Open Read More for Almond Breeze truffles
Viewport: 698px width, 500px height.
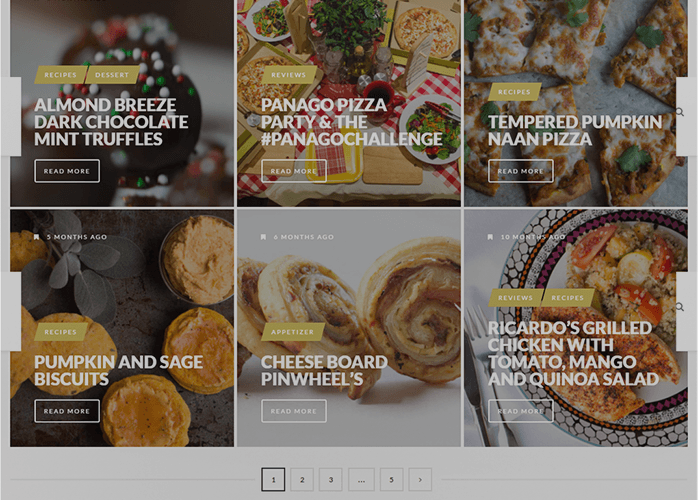[x=67, y=171]
